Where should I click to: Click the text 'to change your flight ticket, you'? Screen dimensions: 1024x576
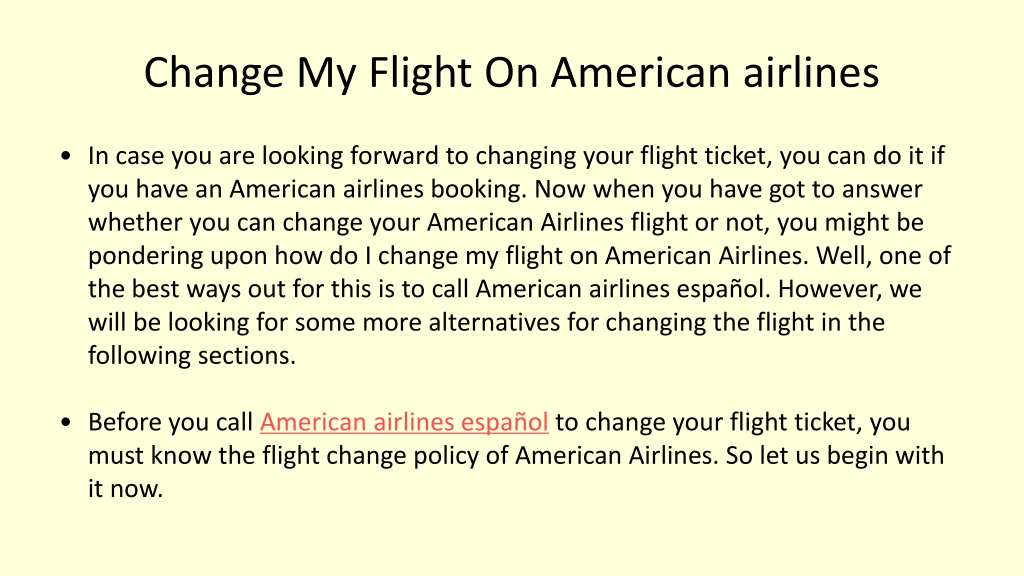(x=733, y=423)
